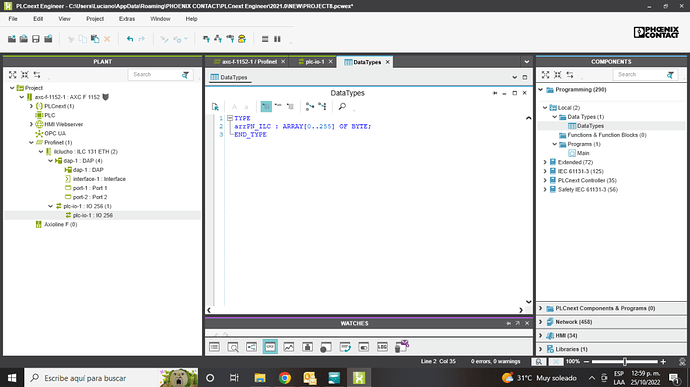Click the filter icon in COMPONENTS search box
Viewport: 690px width, 387px height.
(670, 75)
